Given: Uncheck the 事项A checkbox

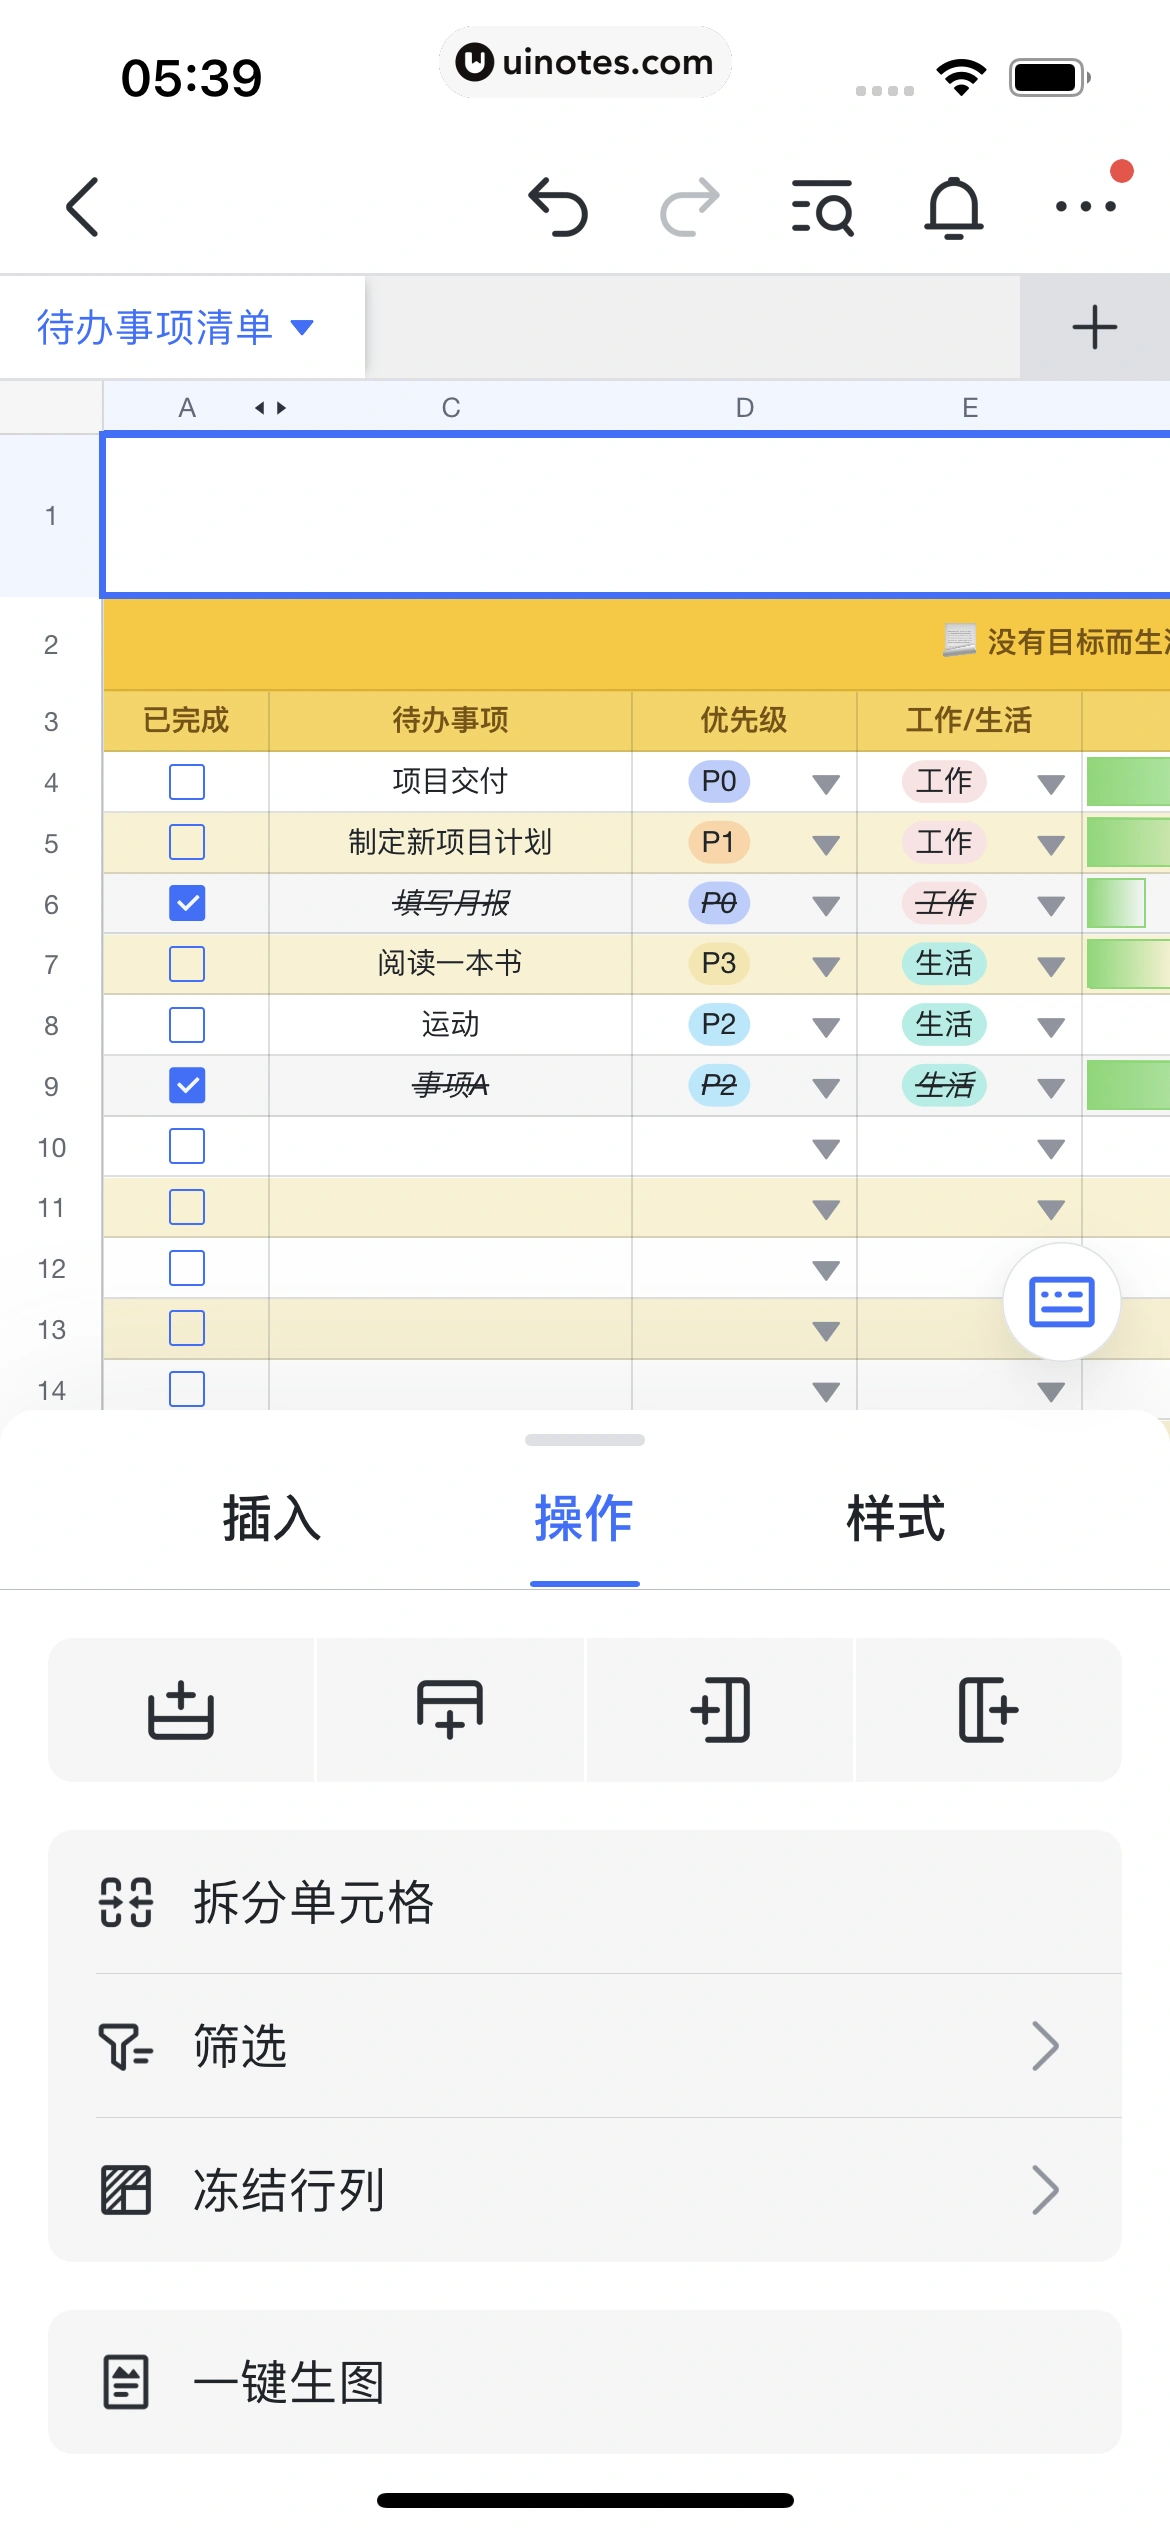Looking at the screenshot, I should 187,1085.
